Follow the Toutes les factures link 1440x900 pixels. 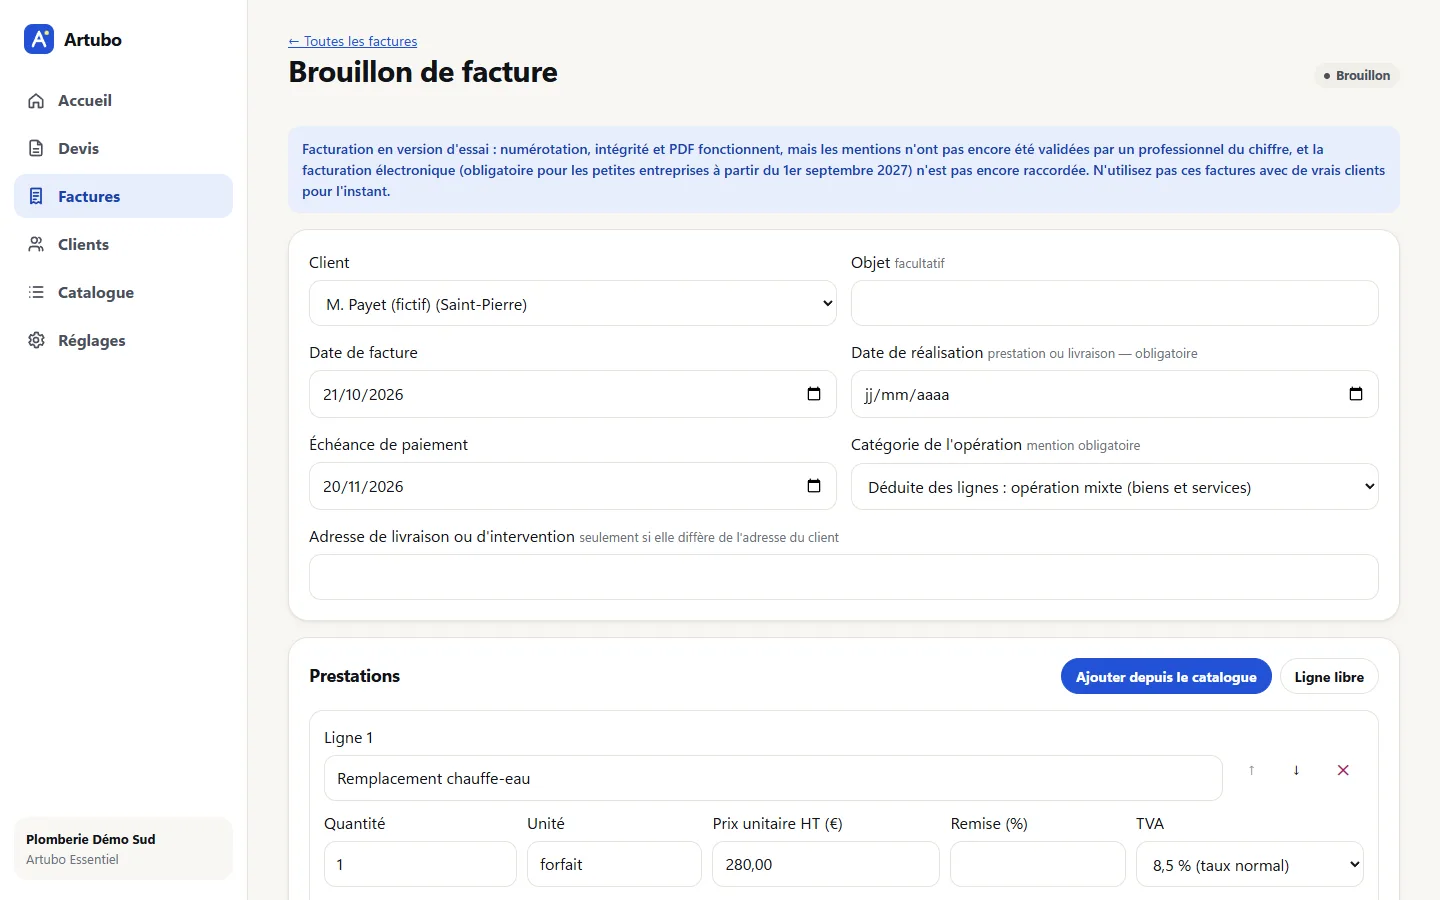(353, 41)
